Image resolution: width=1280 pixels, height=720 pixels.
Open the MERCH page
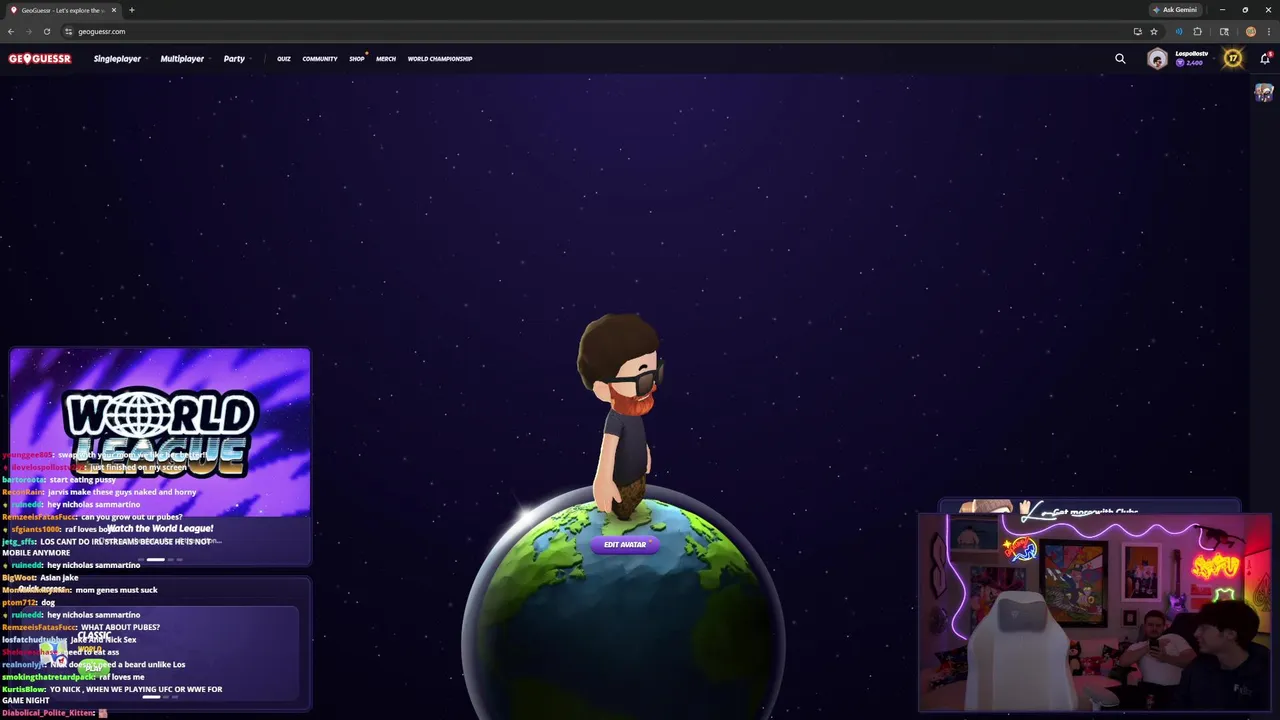coord(386,59)
